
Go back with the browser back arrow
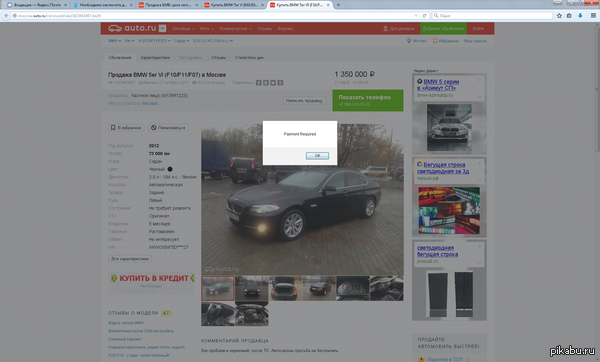tap(6, 16)
